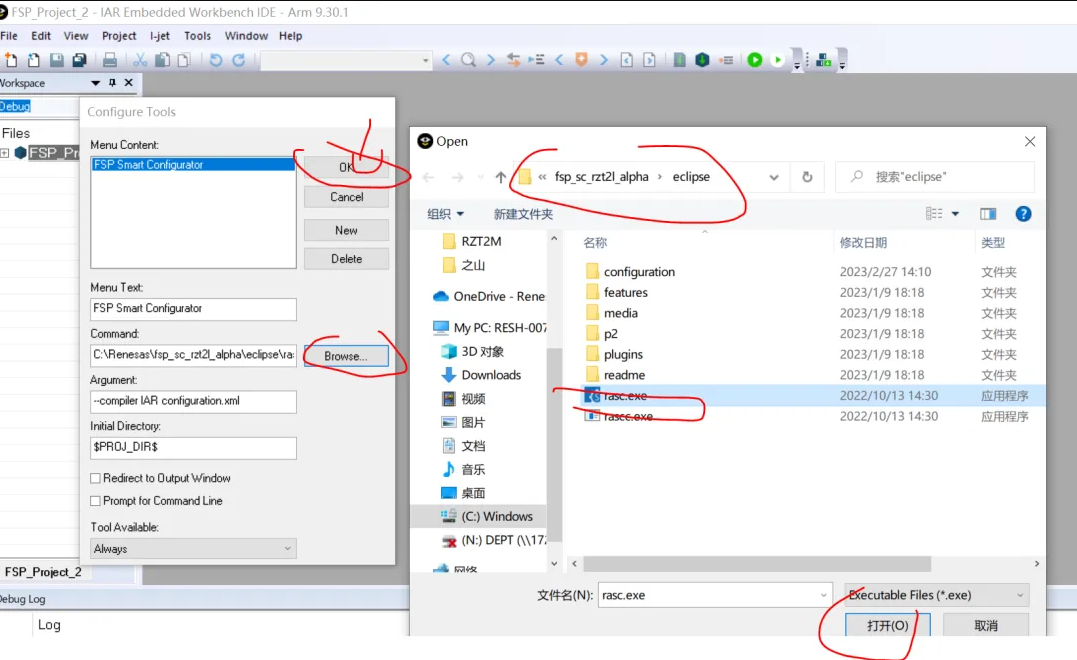Open the Project menu
Screen dimensions: 1077x660
click(x=119, y=36)
